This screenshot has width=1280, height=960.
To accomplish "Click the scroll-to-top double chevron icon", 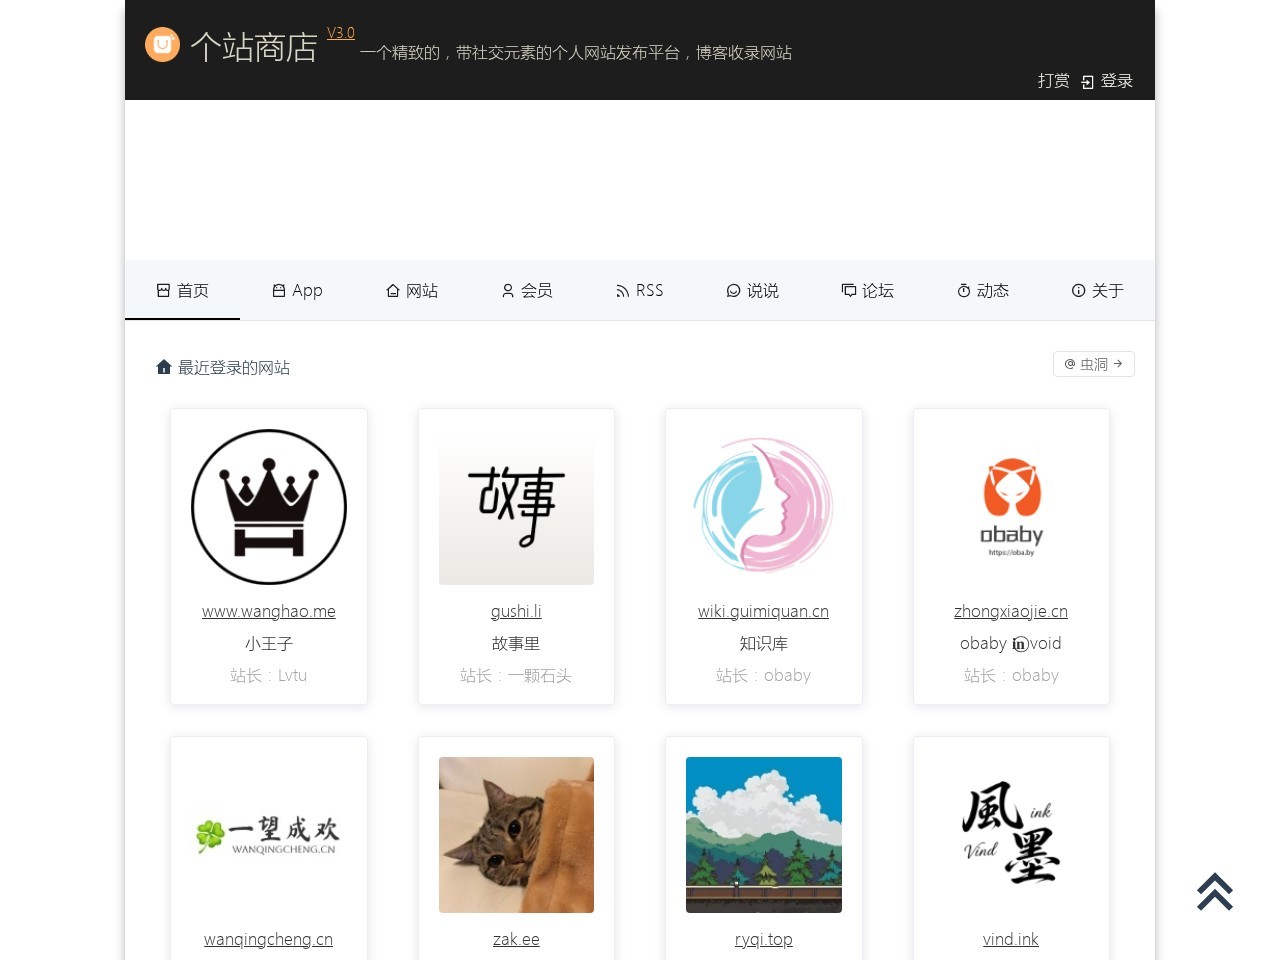I will [1215, 892].
